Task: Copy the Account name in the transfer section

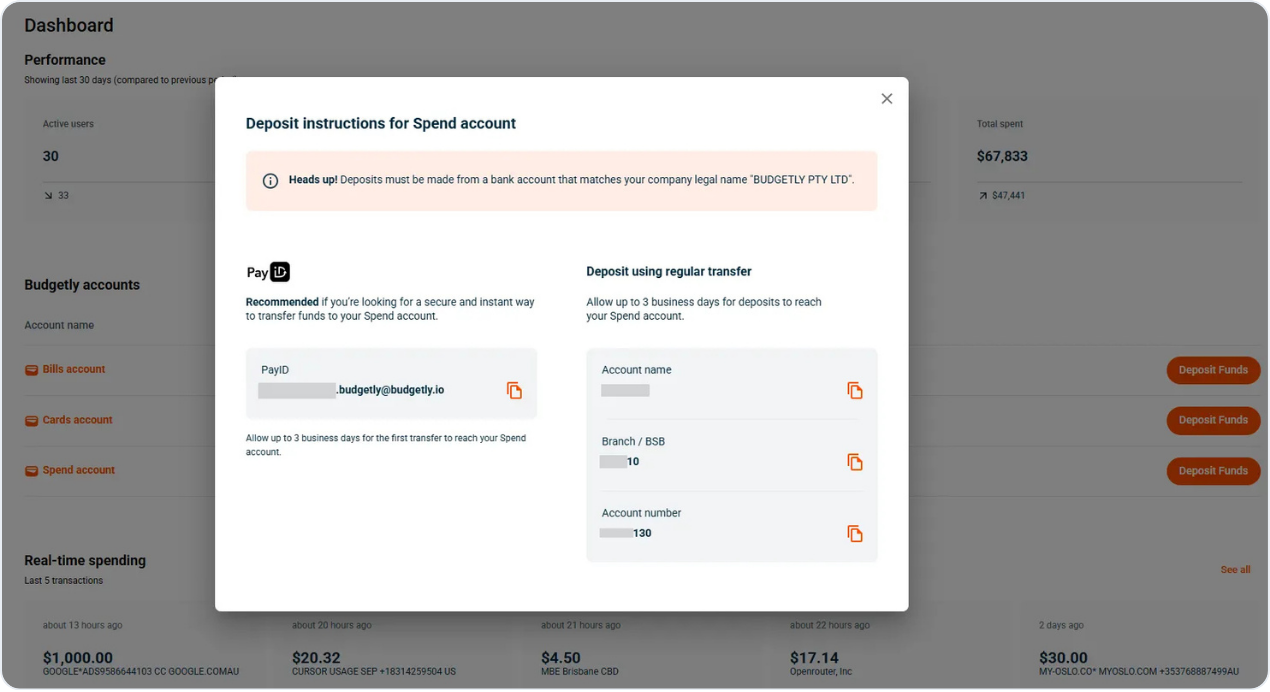Action: [855, 390]
